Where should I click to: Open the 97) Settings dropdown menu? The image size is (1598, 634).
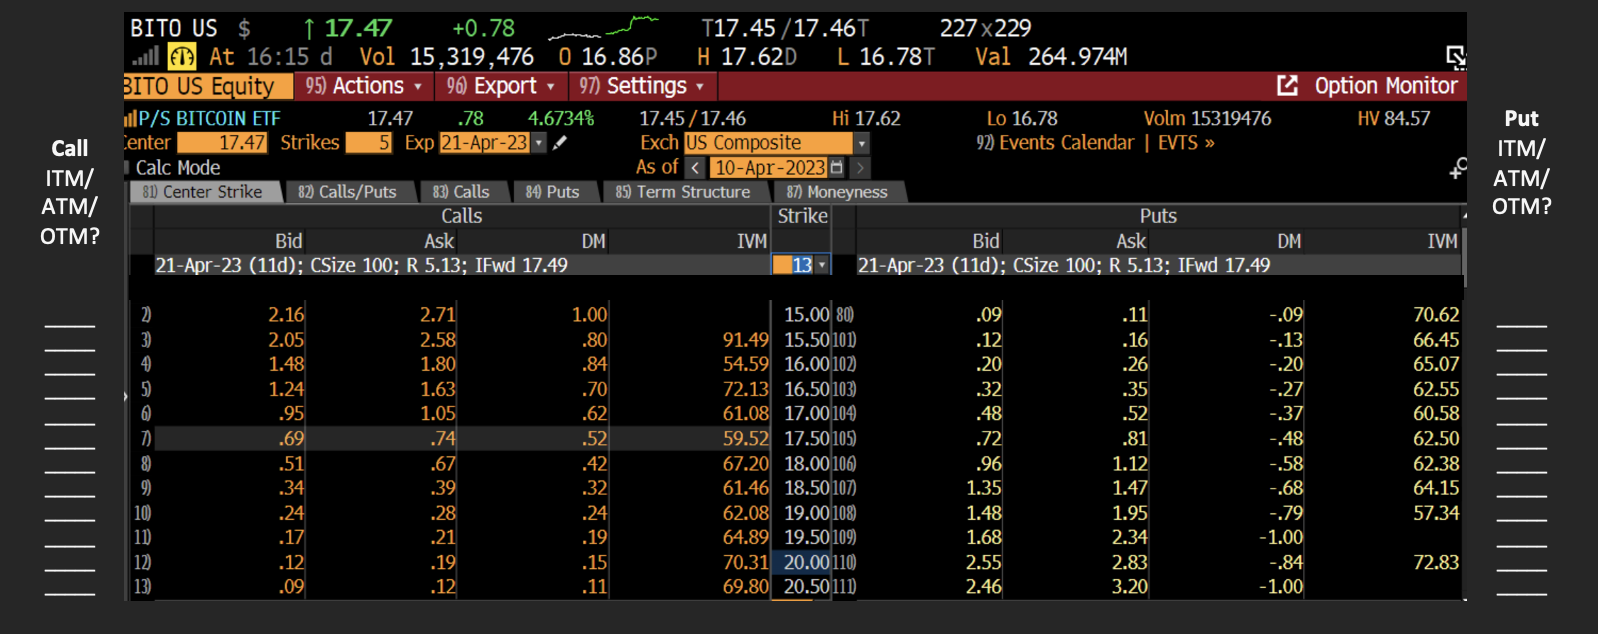pos(641,86)
